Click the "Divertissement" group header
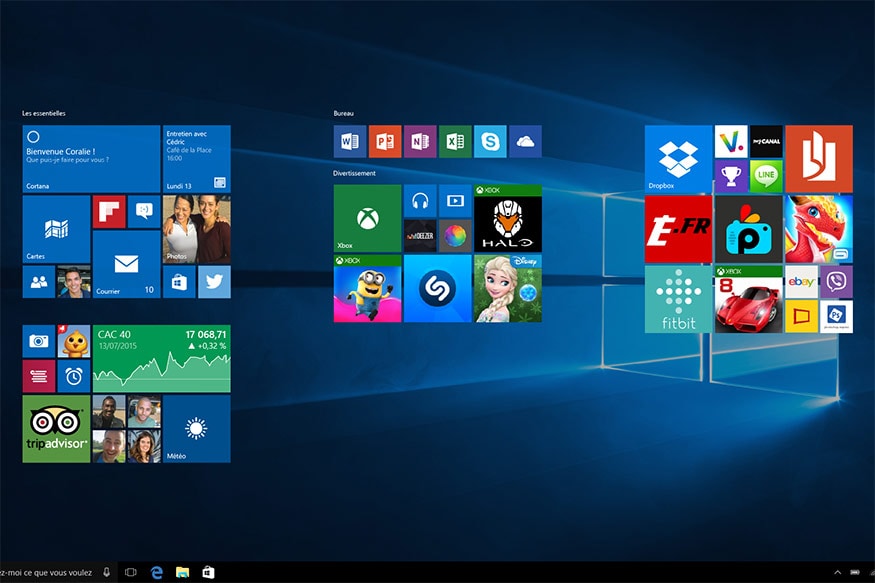Viewport: 875px width, 583px height. pos(354,173)
